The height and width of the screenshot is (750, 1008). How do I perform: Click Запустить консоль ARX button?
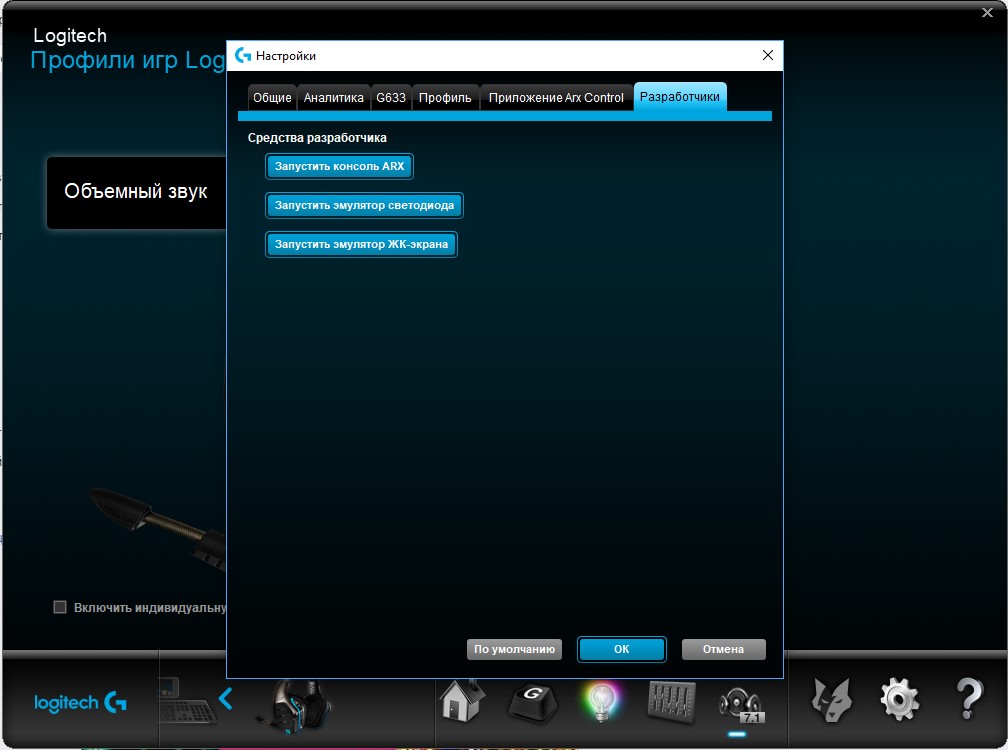339,166
